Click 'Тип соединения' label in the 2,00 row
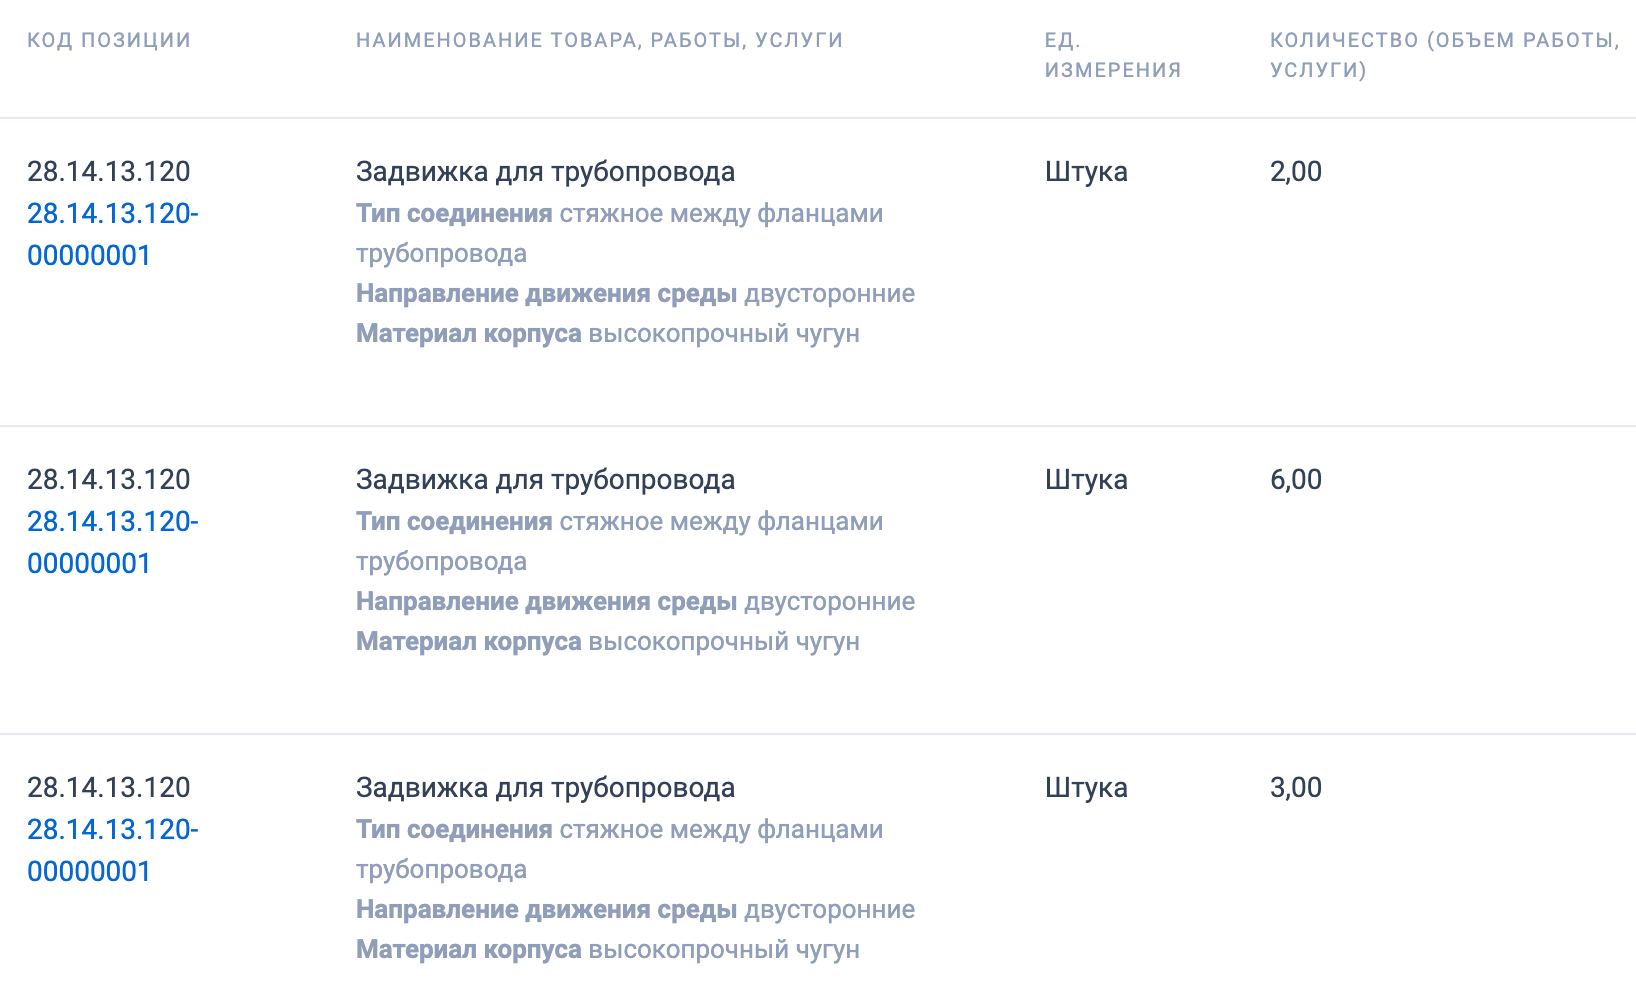This screenshot has width=1636, height=996. click(x=454, y=214)
